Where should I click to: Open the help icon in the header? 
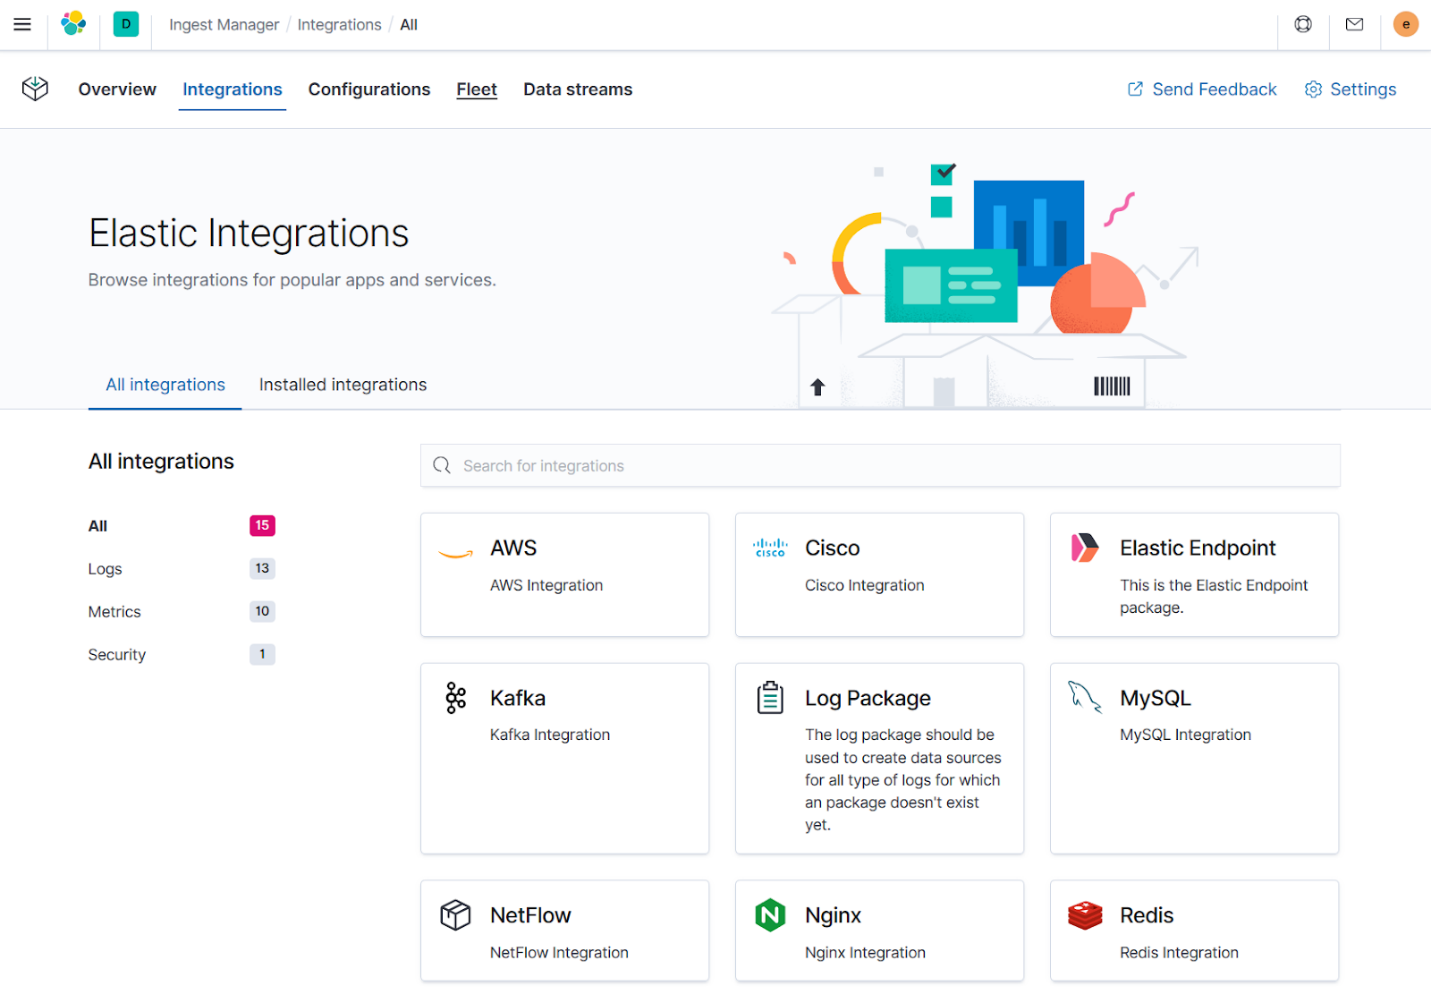(x=1303, y=24)
